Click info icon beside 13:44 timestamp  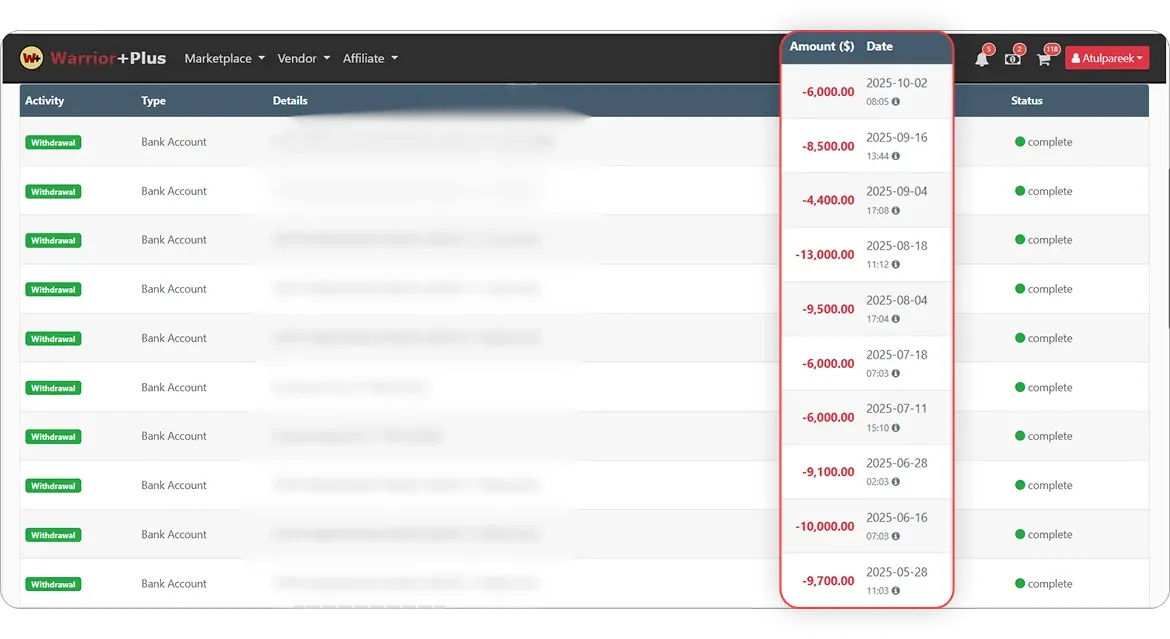pyautogui.click(x=896, y=156)
